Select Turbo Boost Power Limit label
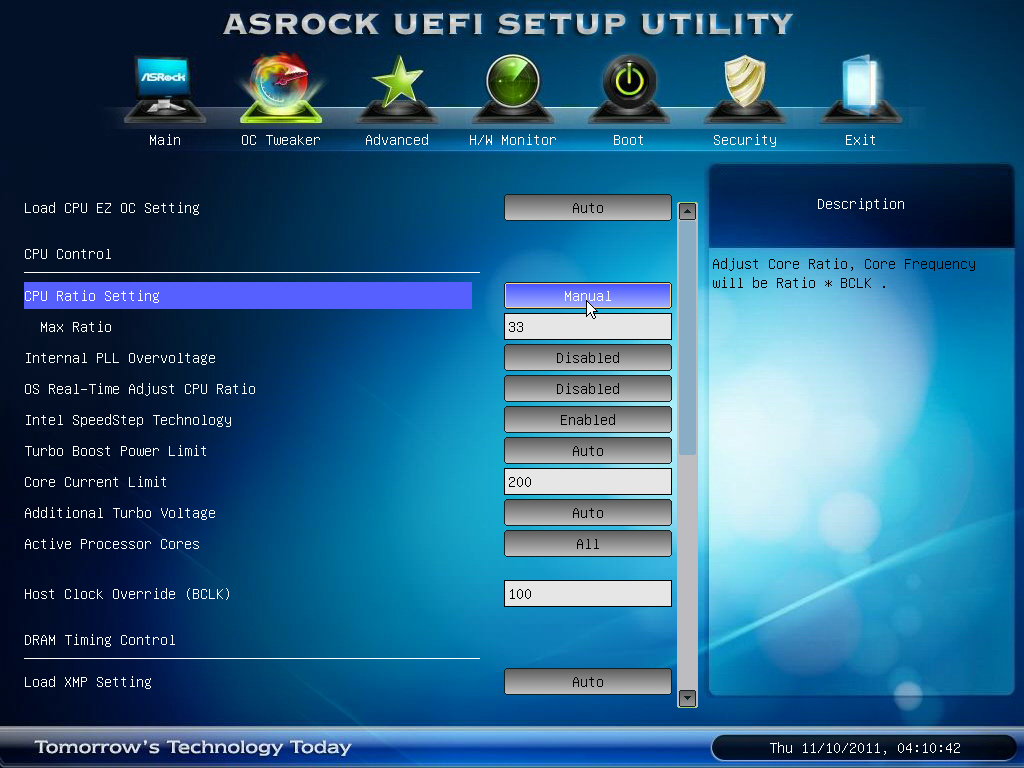Screen dimensions: 1024x768 (116, 451)
